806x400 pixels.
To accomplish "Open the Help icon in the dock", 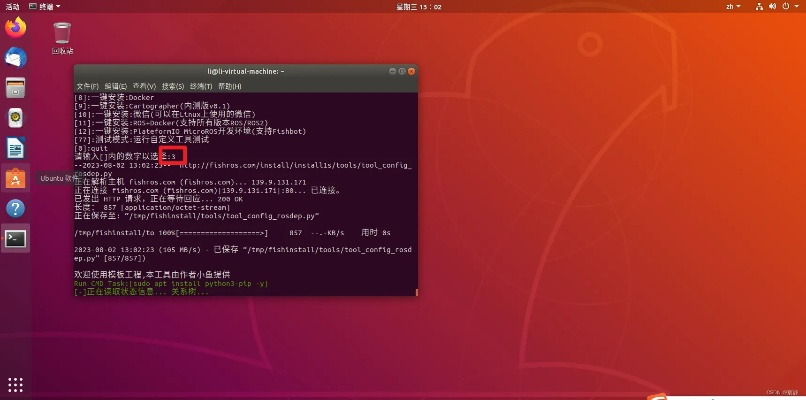I will 15,208.
